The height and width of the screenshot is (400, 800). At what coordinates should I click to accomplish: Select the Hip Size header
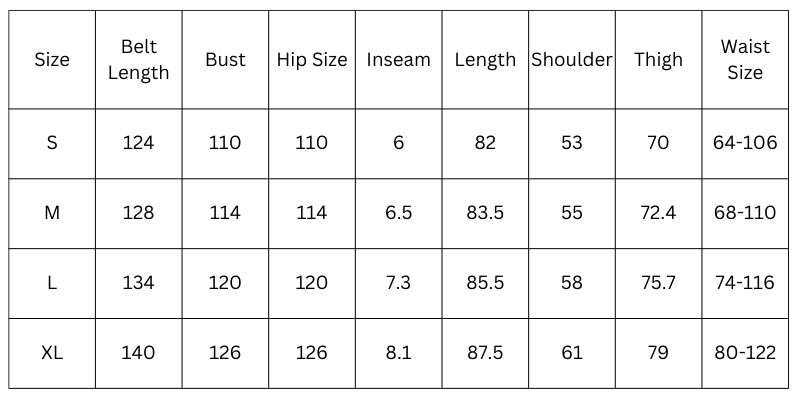pyautogui.click(x=312, y=60)
